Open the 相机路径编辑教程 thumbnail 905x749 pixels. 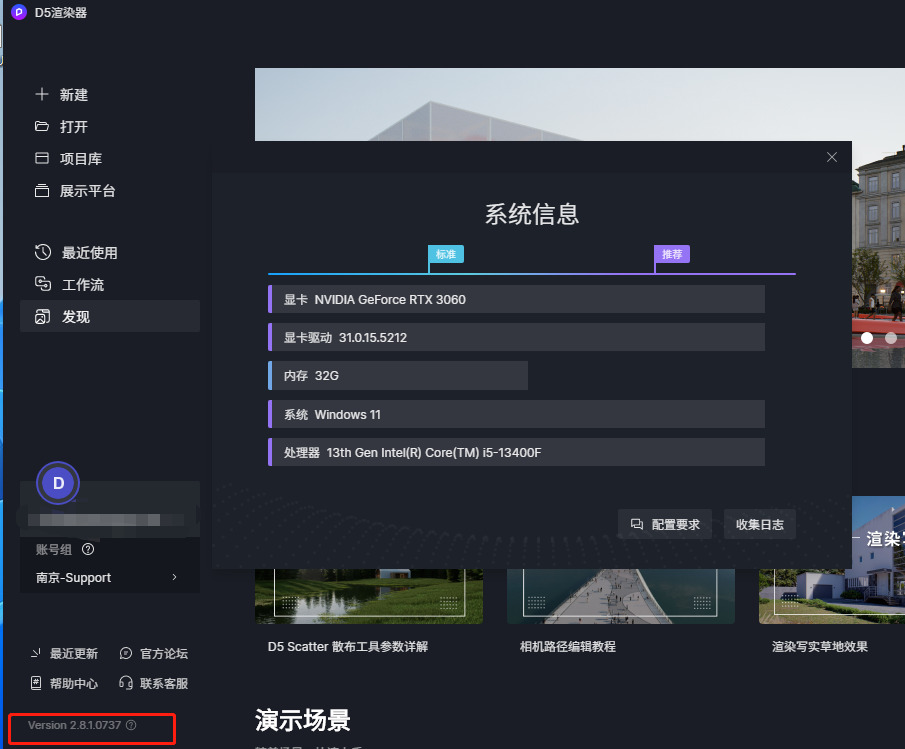click(621, 596)
